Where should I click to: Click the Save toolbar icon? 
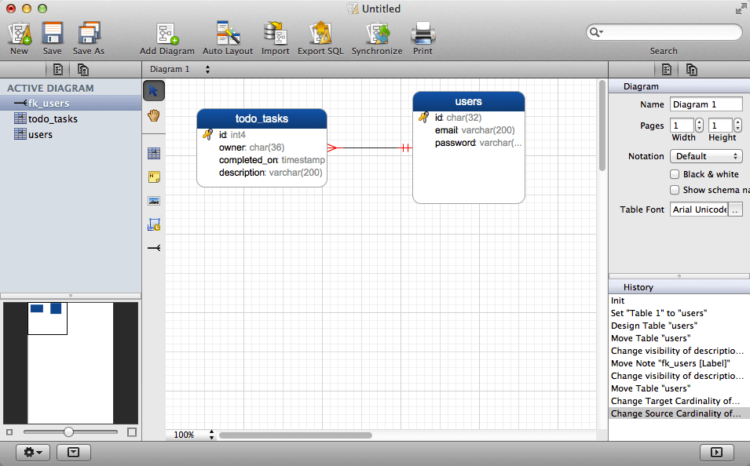click(x=52, y=33)
